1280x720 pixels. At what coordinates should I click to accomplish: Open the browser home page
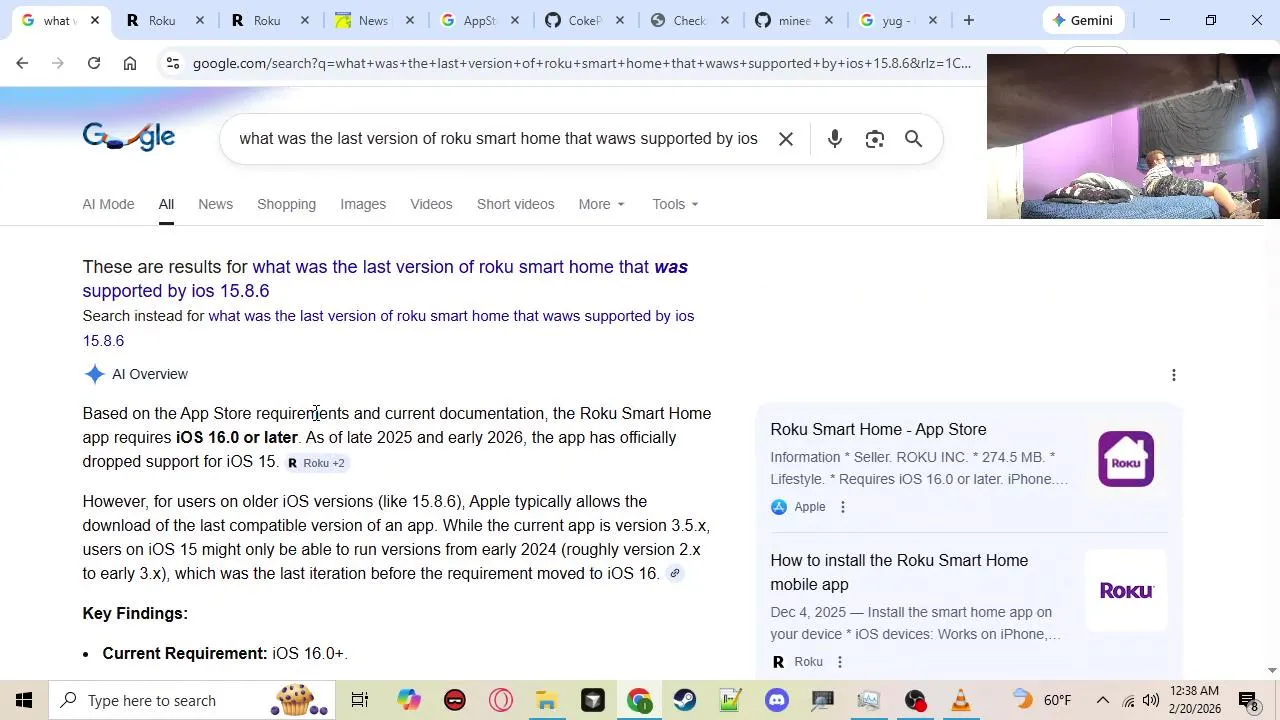click(x=130, y=63)
